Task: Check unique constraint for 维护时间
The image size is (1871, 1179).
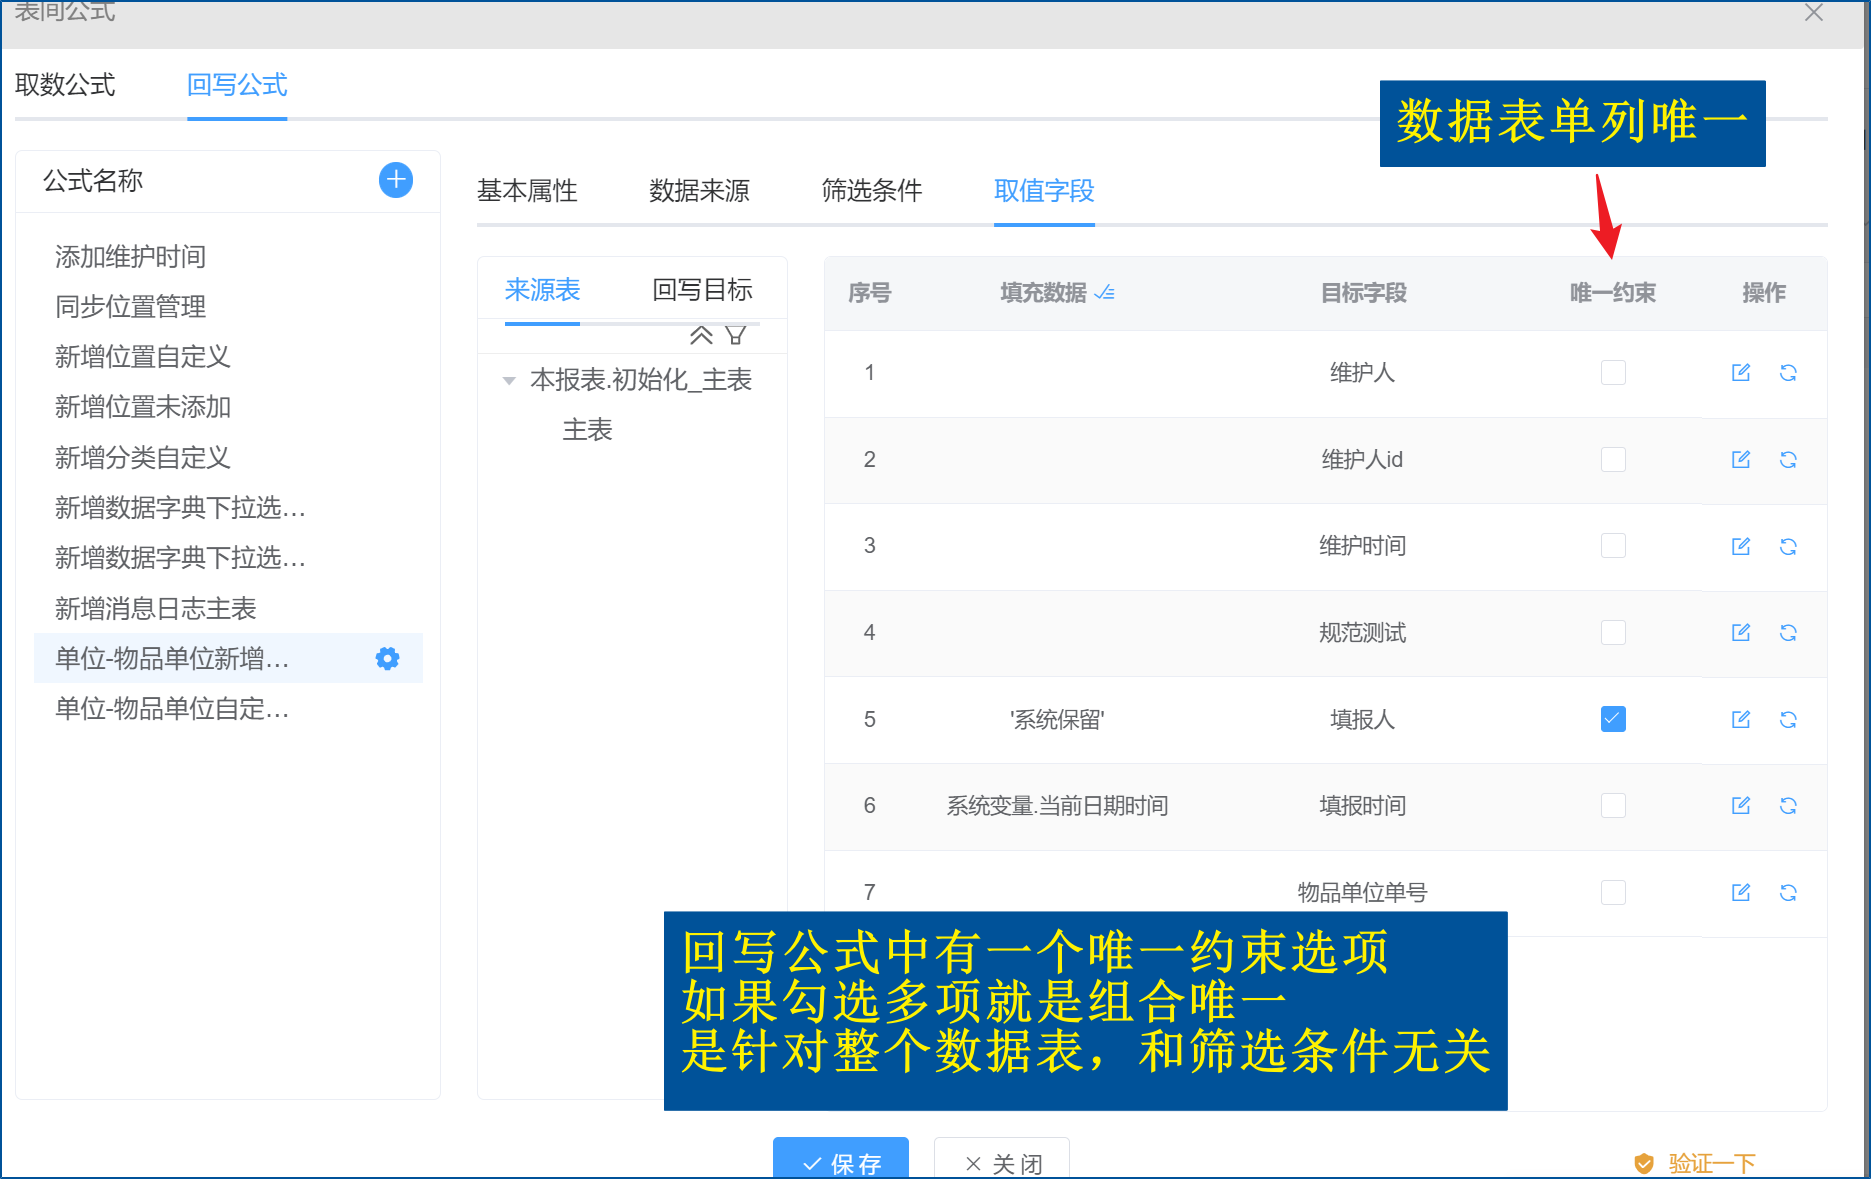Action: coord(1613,546)
